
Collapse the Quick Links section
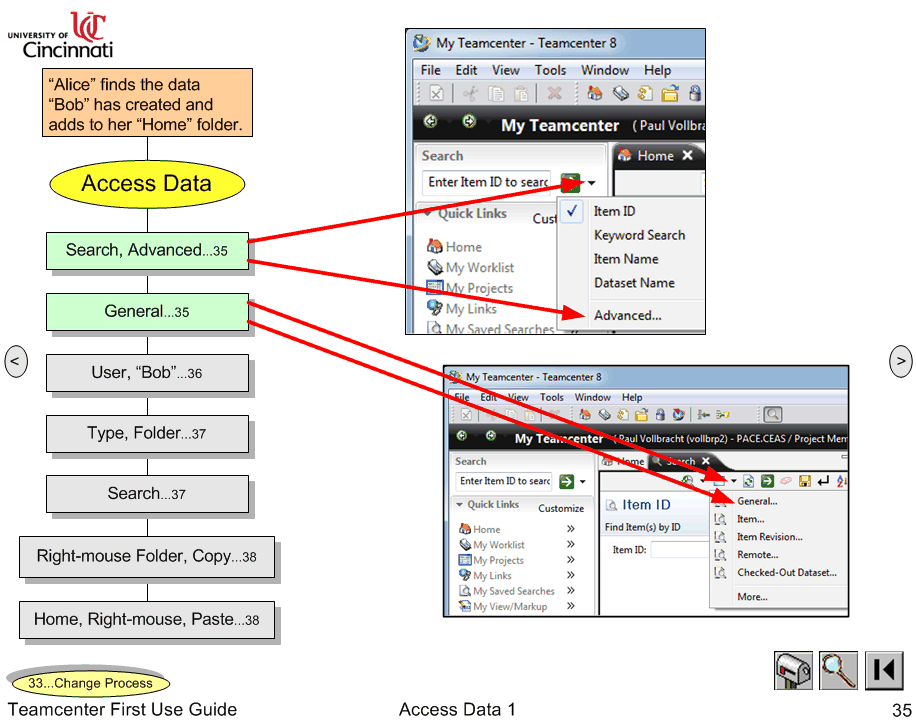460,504
